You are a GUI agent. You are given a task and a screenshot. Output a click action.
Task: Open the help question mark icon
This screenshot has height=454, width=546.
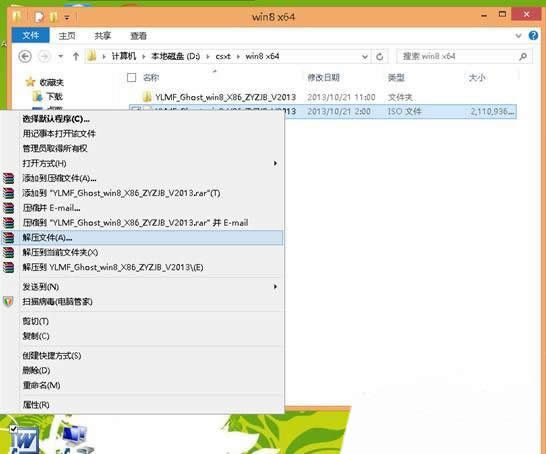[533, 36]
